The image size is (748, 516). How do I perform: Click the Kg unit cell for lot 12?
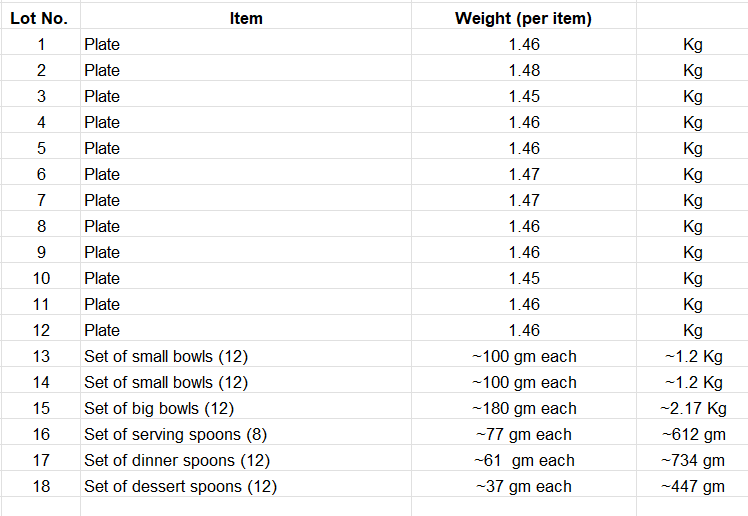tap(692, 330)
